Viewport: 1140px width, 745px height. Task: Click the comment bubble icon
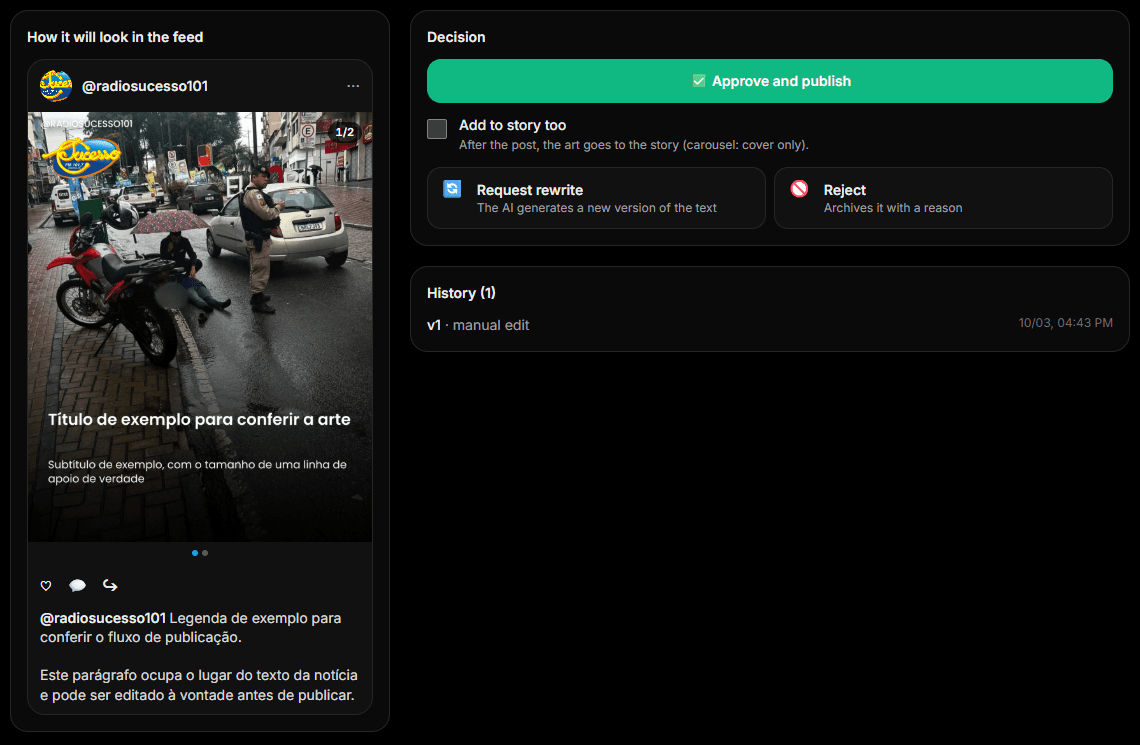77,586
